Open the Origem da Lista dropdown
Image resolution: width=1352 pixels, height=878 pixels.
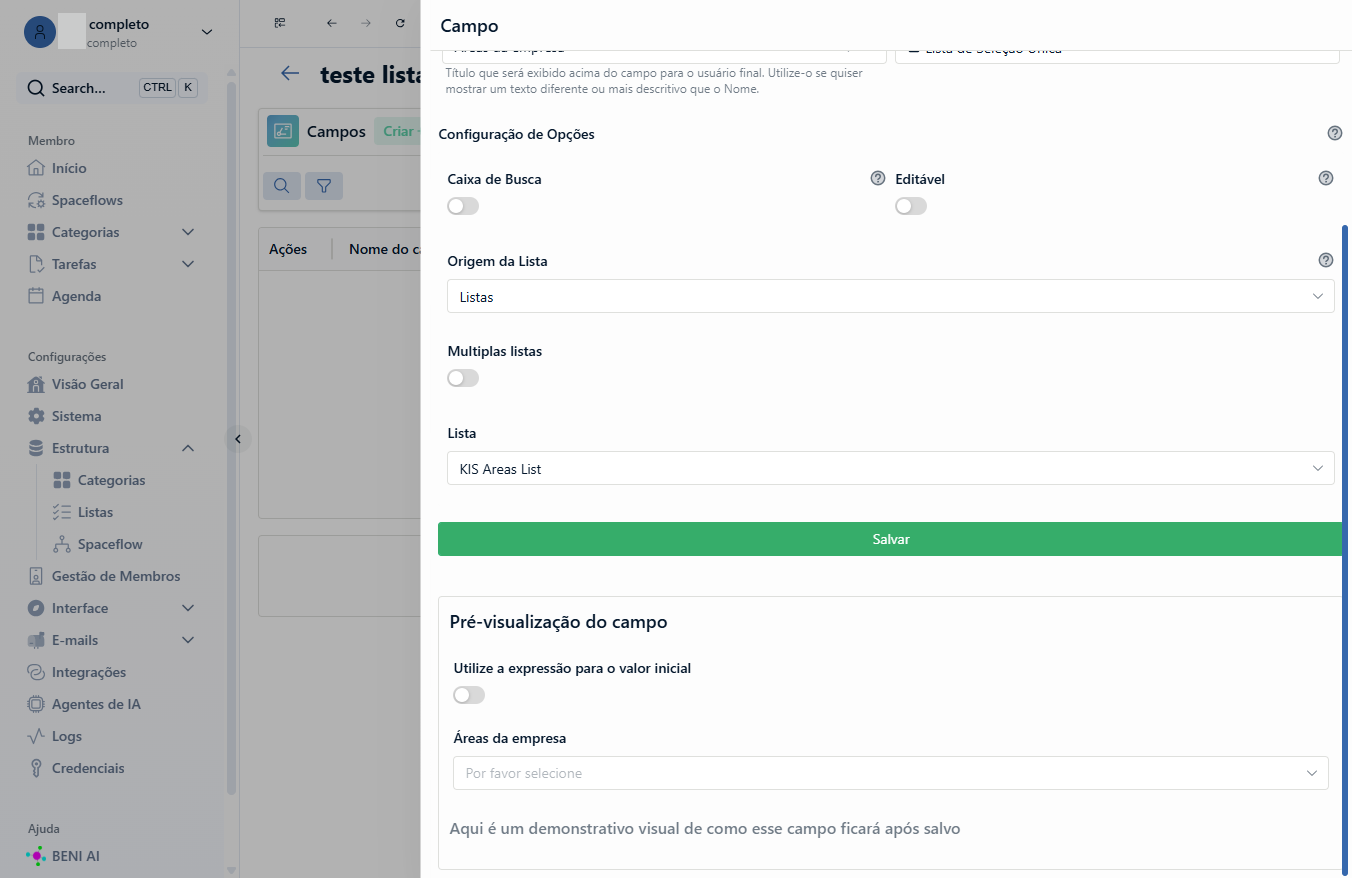click(x=890, y=296)
